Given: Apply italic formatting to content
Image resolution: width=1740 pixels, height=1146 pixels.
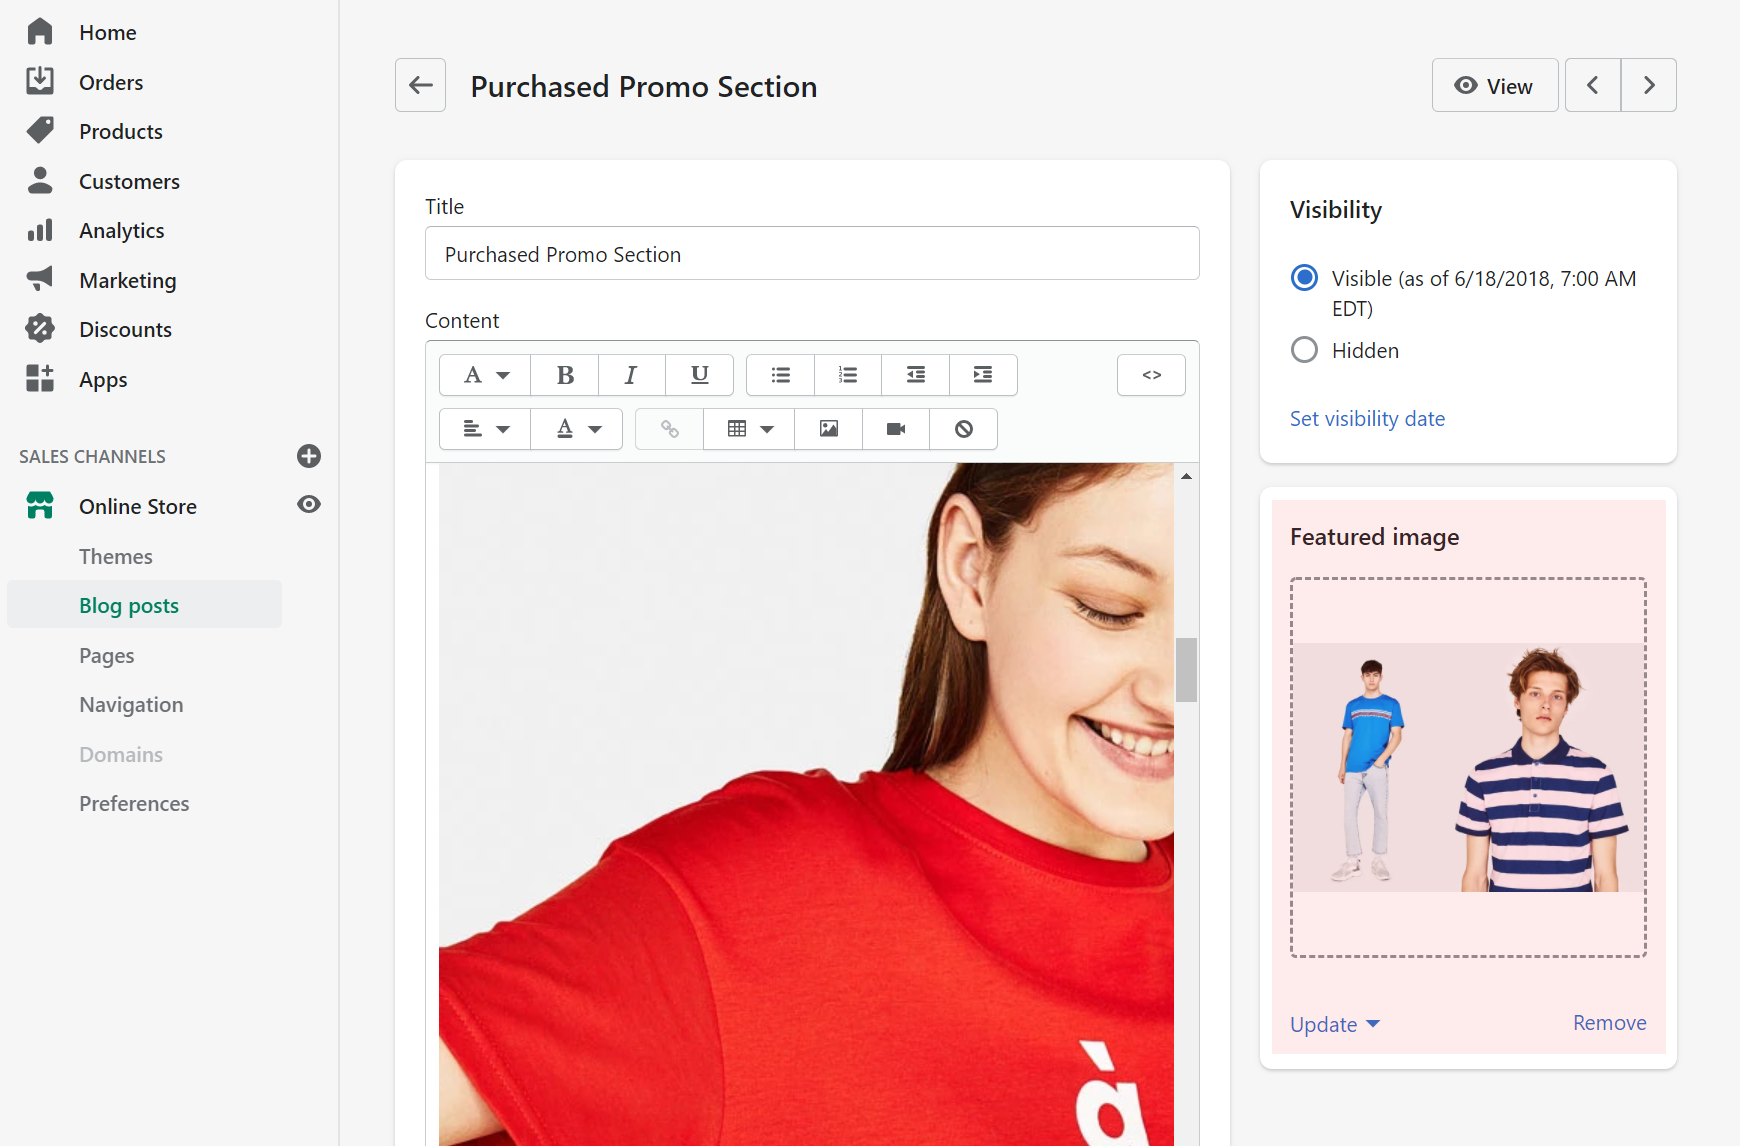Looking at the screenshot, I should click(x=631, y=375).
